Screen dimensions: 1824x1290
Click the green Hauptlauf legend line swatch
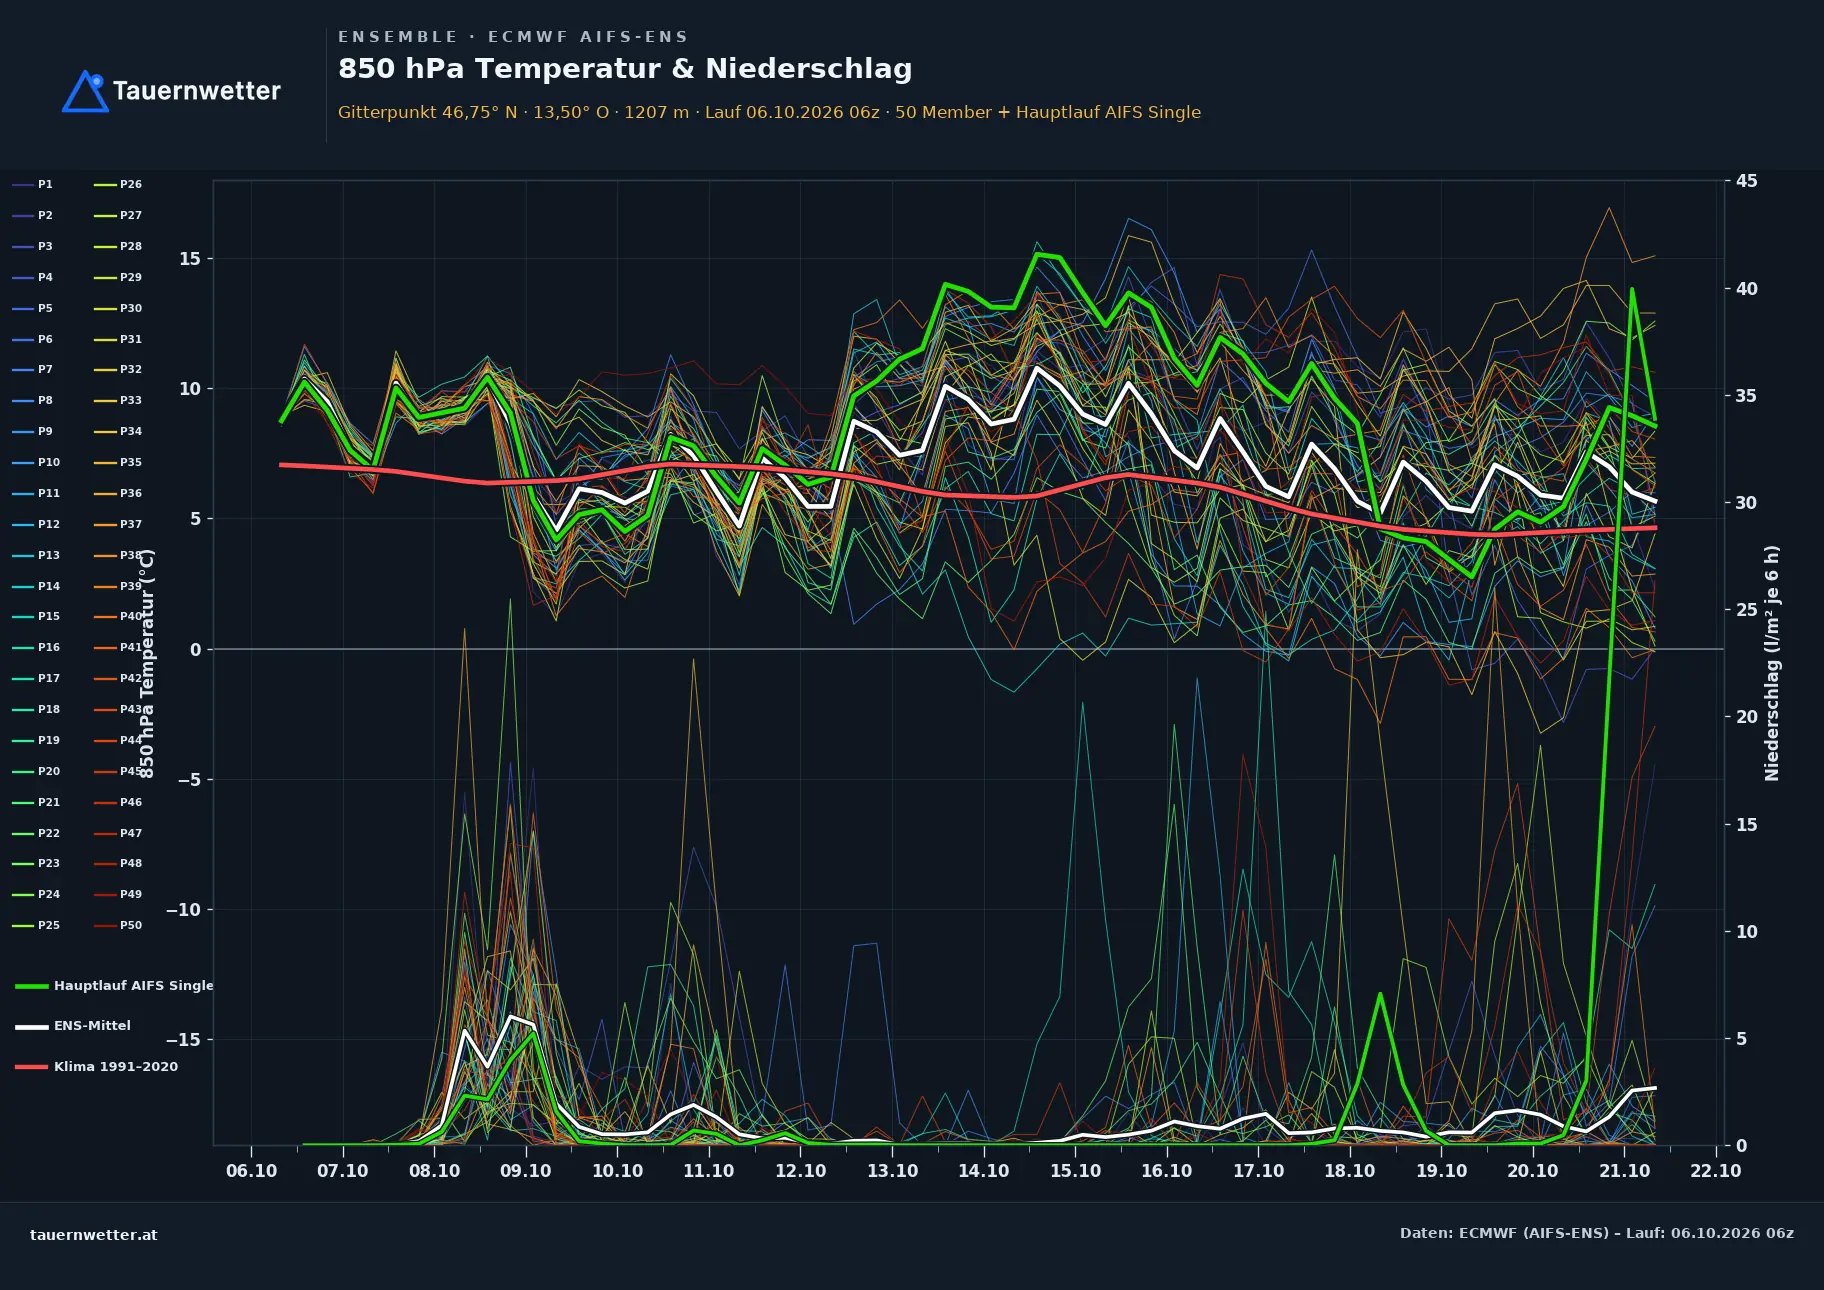coord(32,986)
